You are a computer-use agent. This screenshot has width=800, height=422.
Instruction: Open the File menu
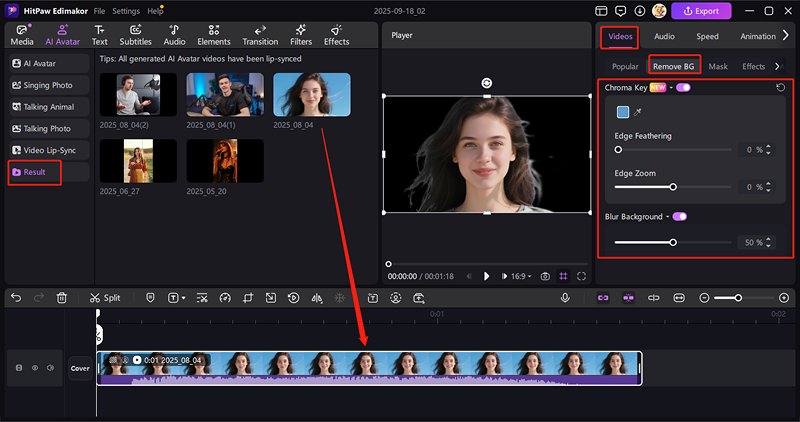pyautogui.click(x=99, y=11)
